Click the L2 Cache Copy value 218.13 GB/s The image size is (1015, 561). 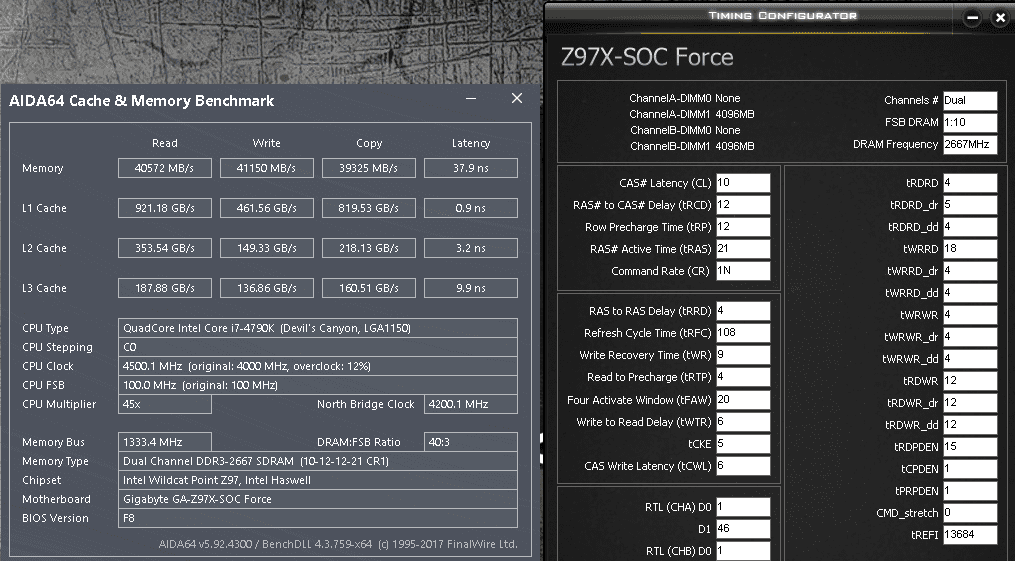coord(368,248)
